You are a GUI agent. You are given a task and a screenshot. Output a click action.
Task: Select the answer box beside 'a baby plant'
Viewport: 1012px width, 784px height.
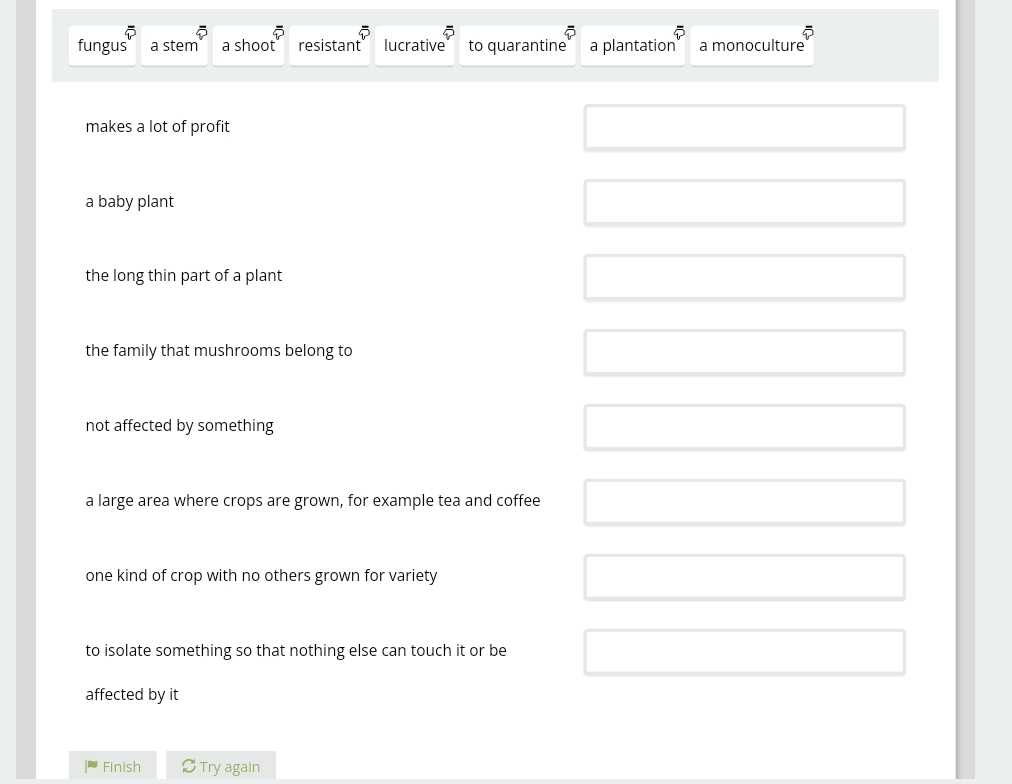(744, 203)
